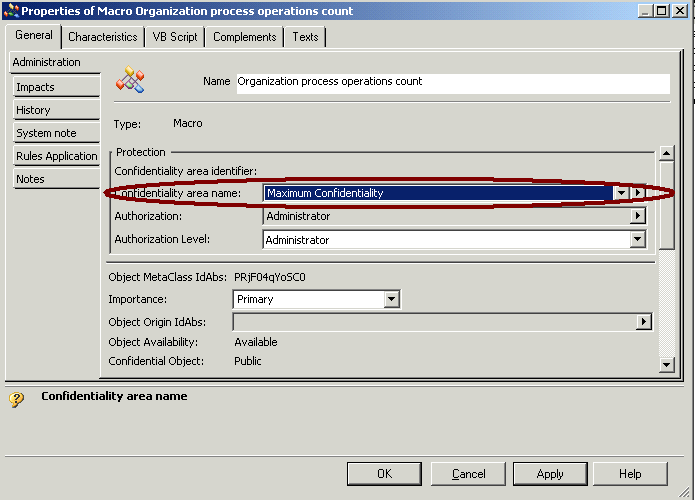Go to the Texts tab
The image size is (695, 500).
(305, 37)
